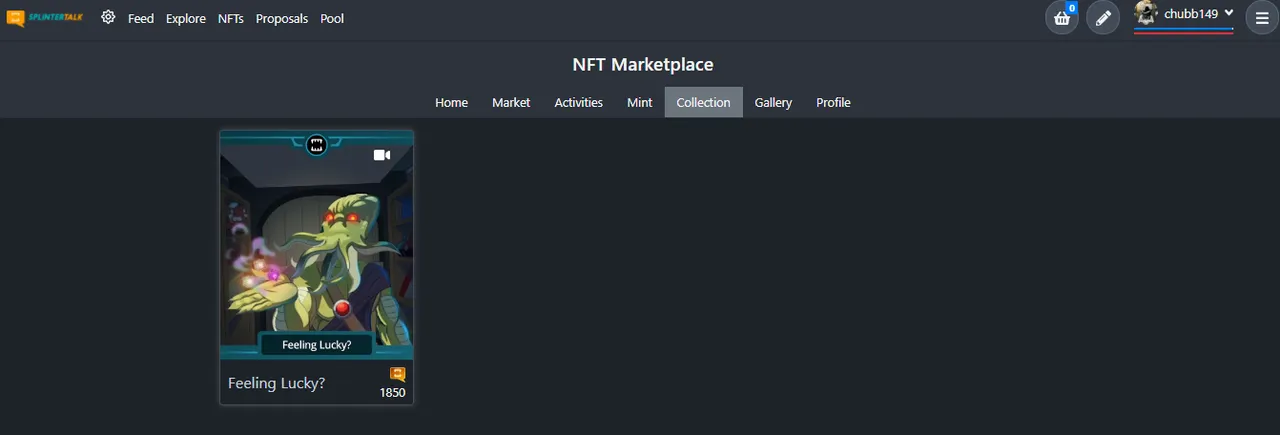Image resolution: width=1280 pixels, height=435 pixels.
Task: Click the NFT Marketplace heading
Action: [643, 64]
